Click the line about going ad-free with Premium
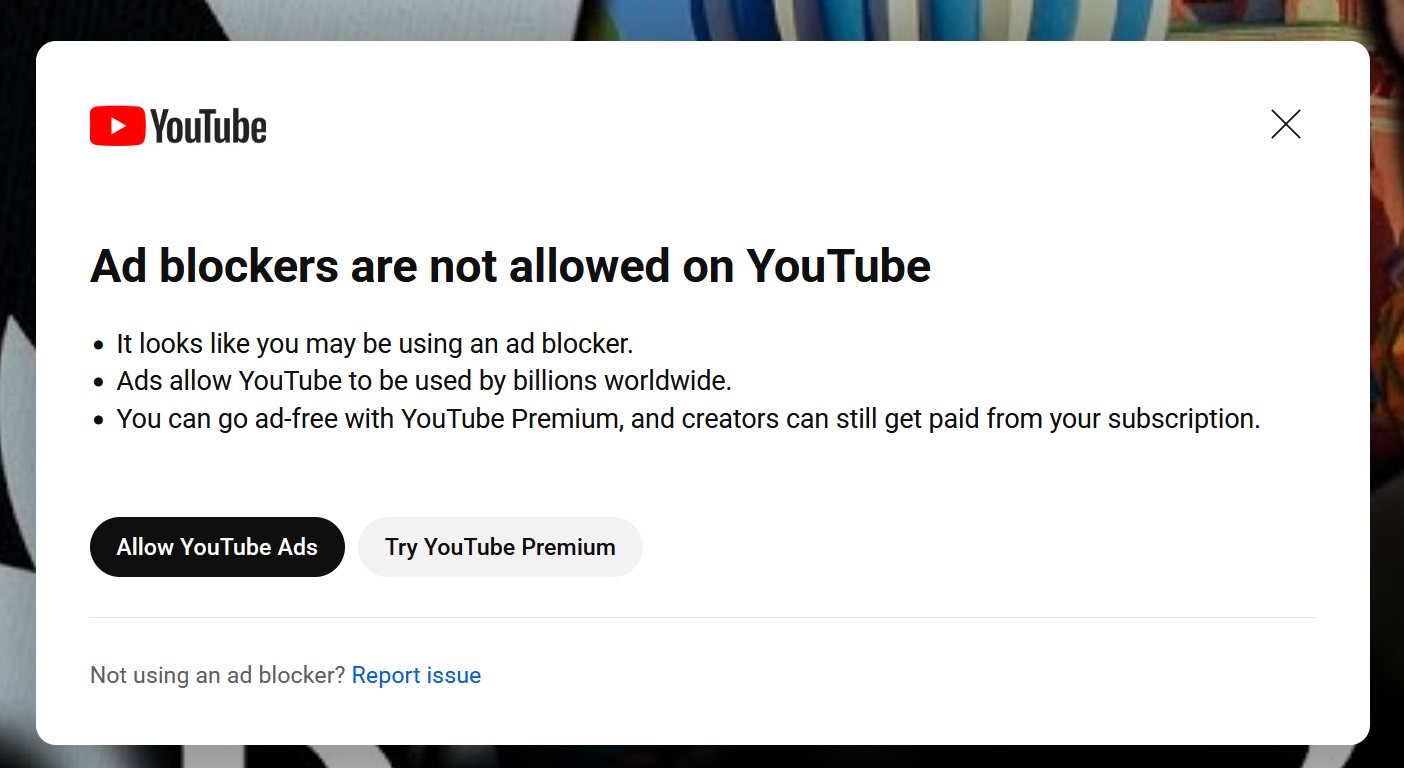This screenshot has height=768, width=1404. [x=688, y=419]
